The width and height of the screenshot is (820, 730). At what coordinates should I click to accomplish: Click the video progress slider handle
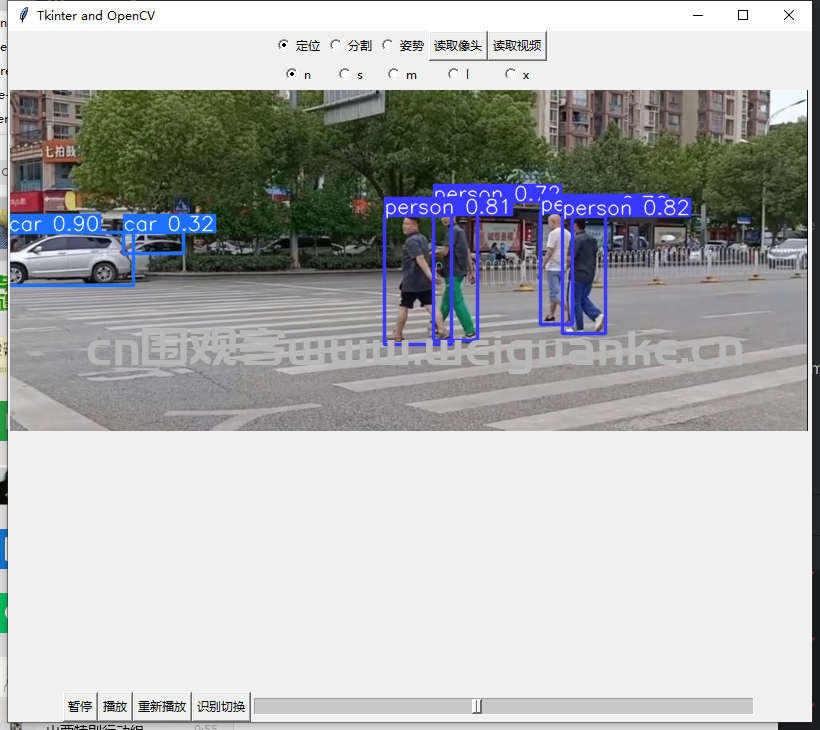477,706
